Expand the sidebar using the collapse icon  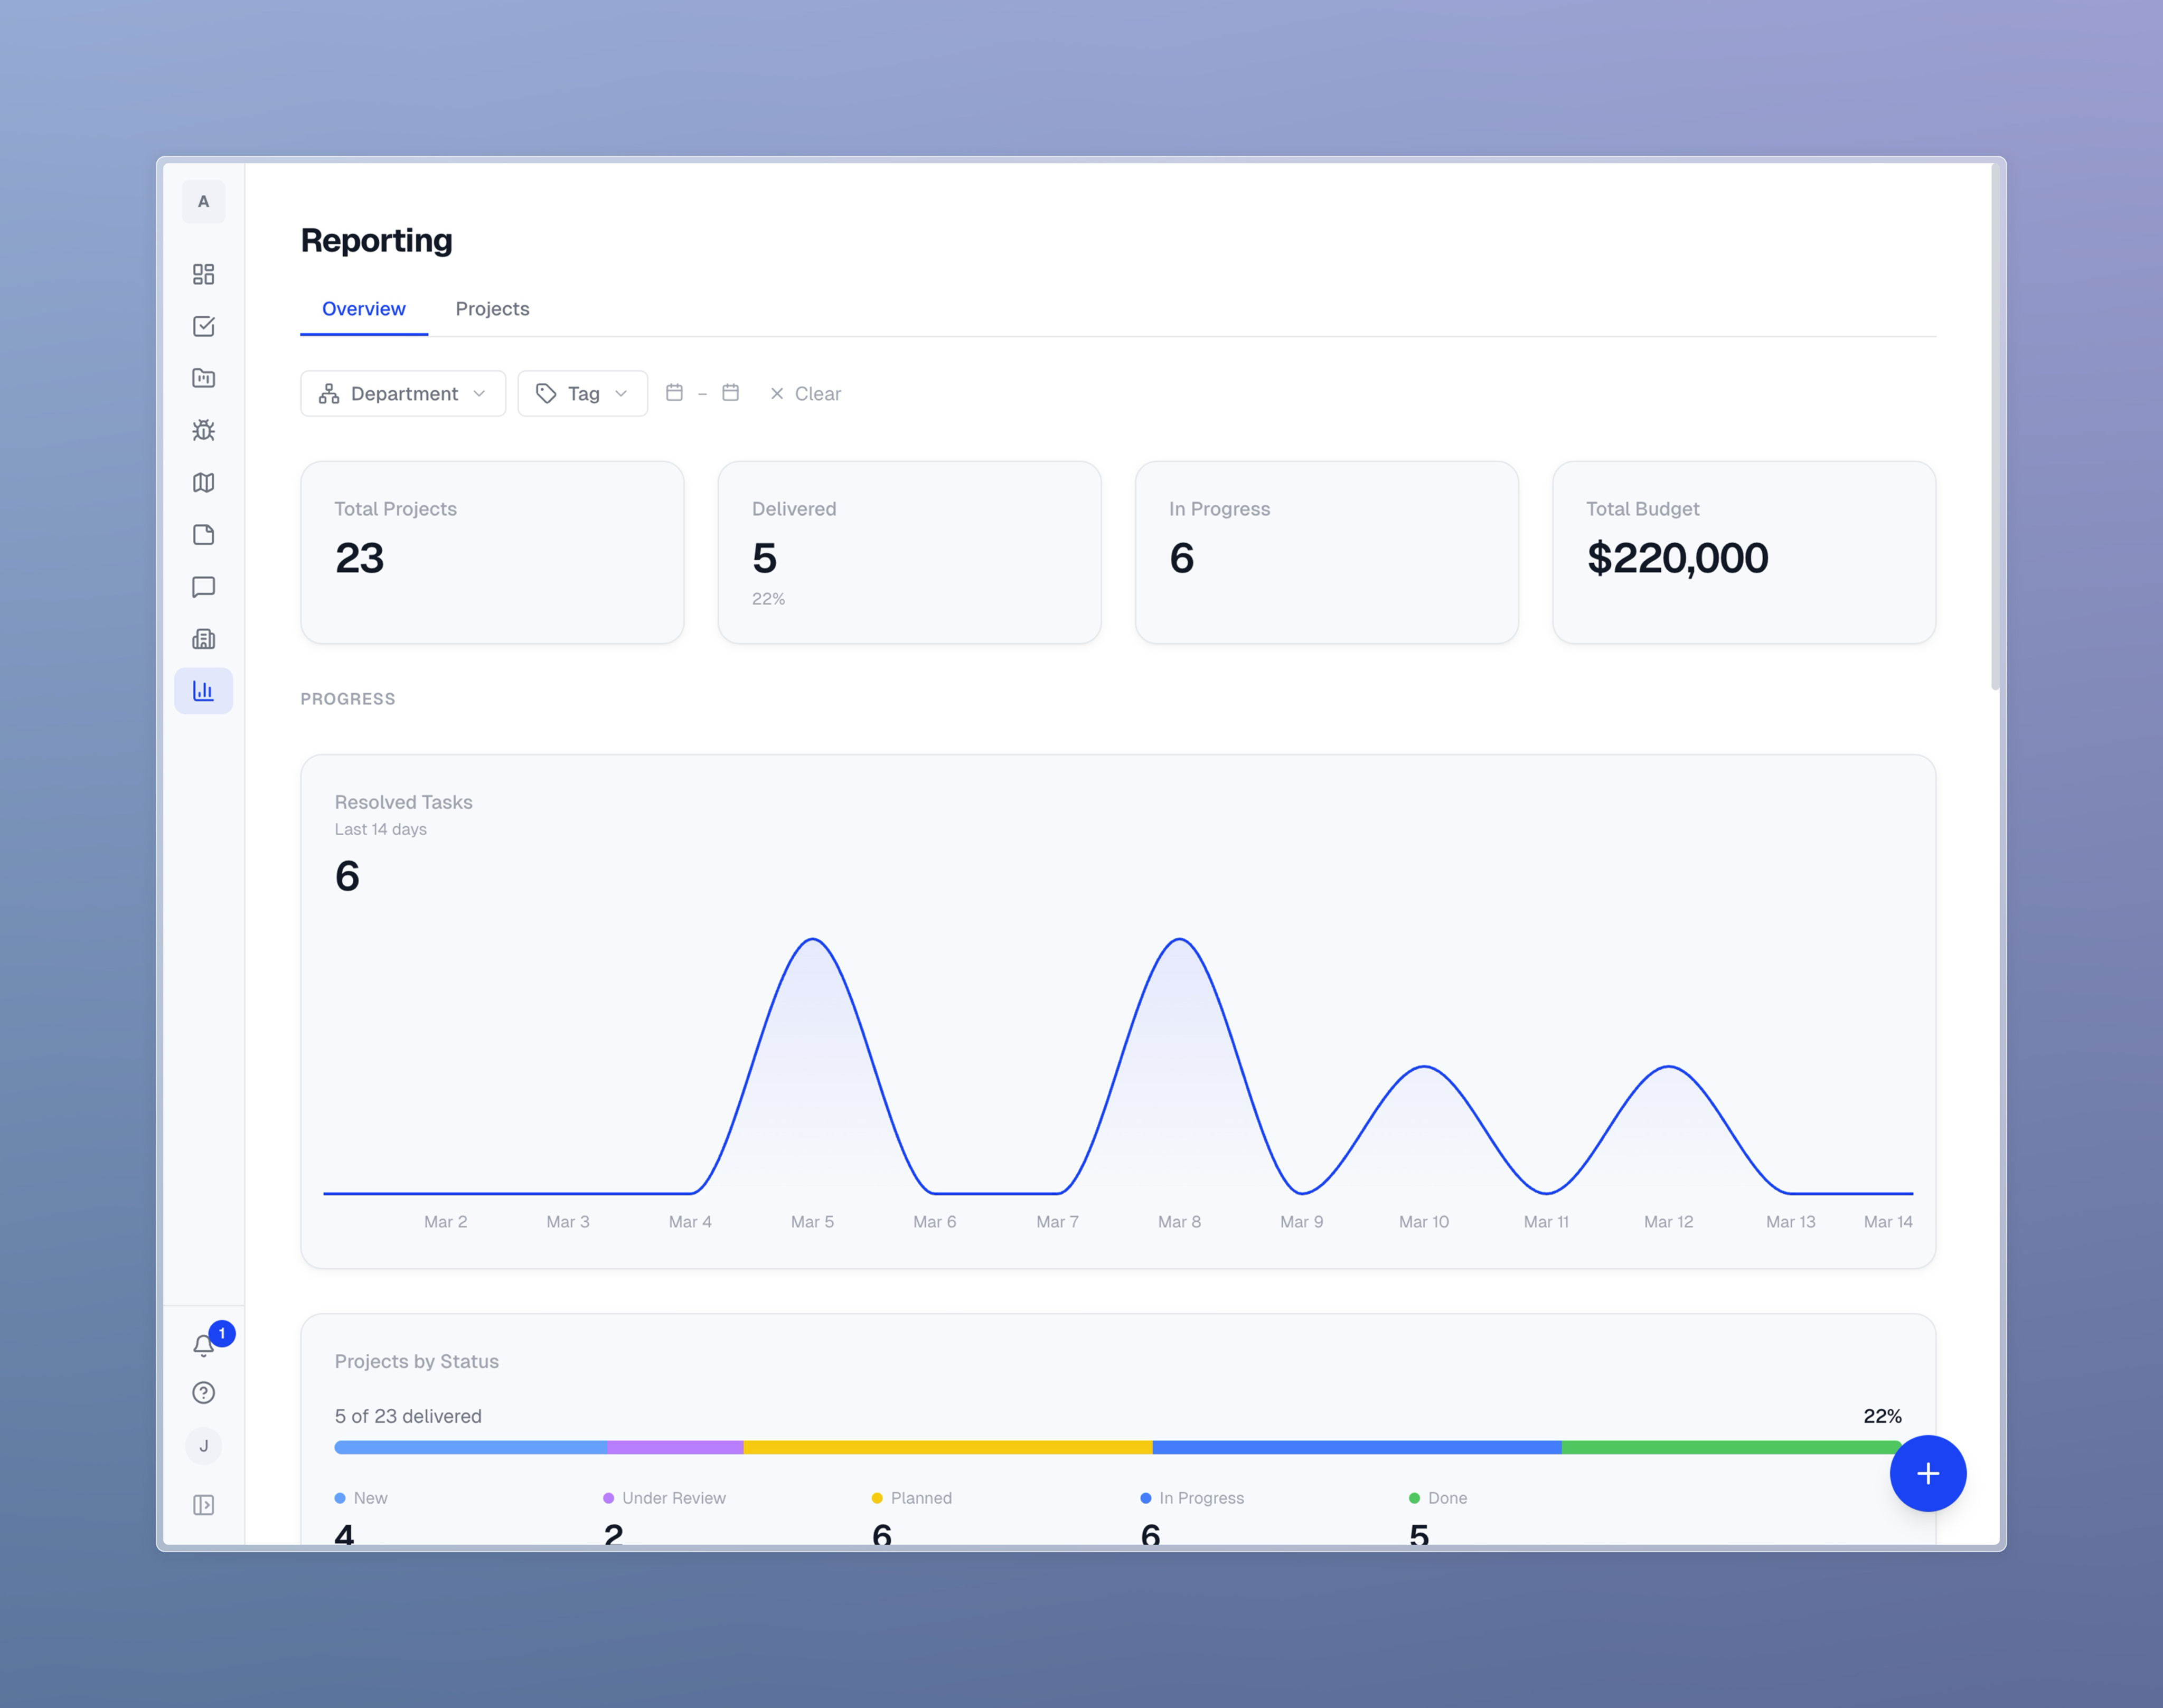(x=204, y=1505)
